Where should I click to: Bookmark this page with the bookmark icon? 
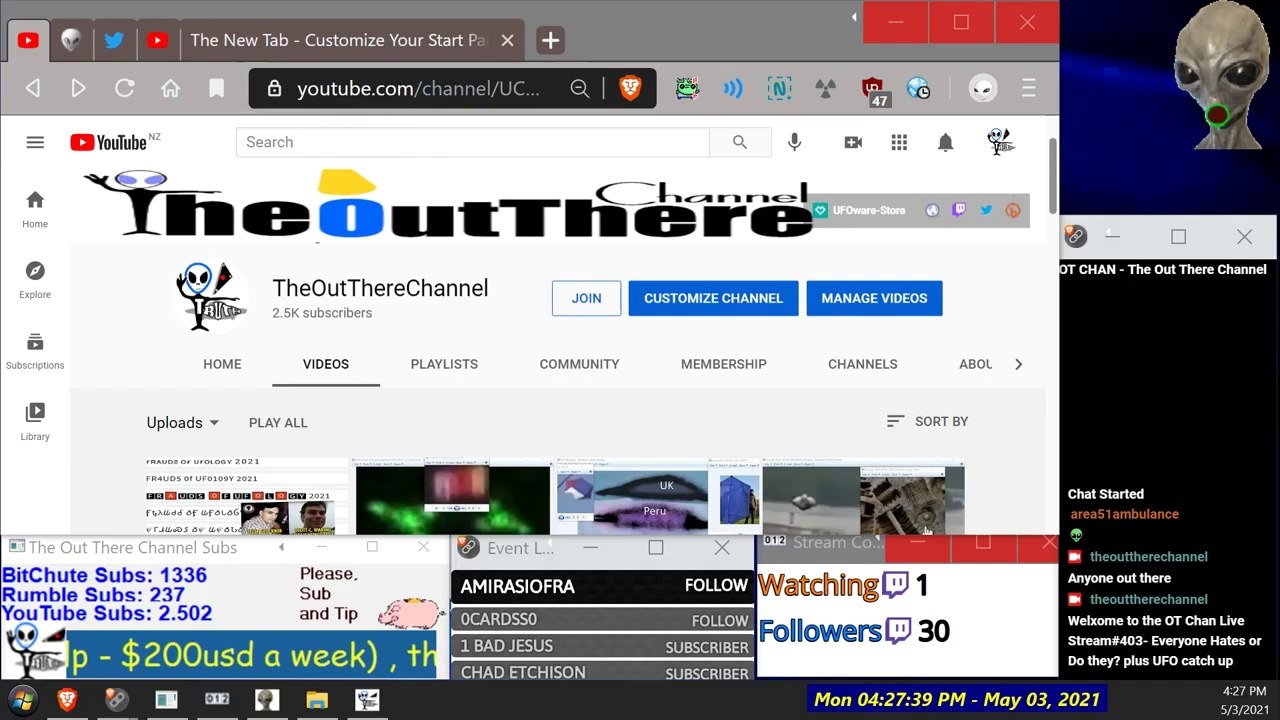216,89
